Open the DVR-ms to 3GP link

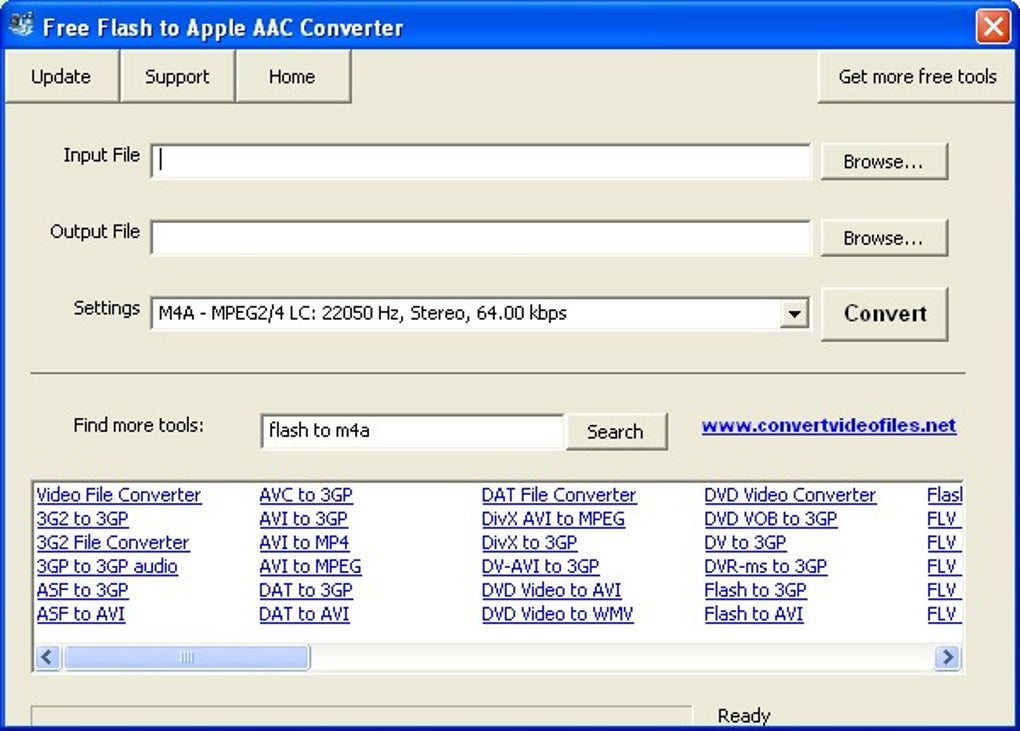point(766,566)
